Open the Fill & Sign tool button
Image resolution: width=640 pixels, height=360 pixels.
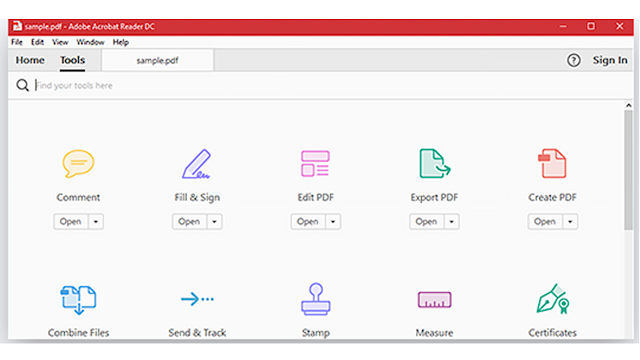pos(189,222)
